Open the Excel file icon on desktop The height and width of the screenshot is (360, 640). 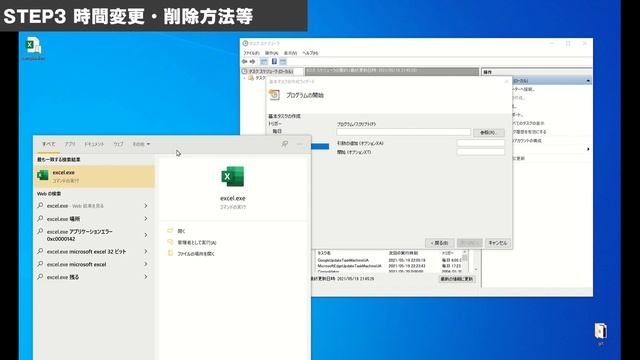click(33, 46)
